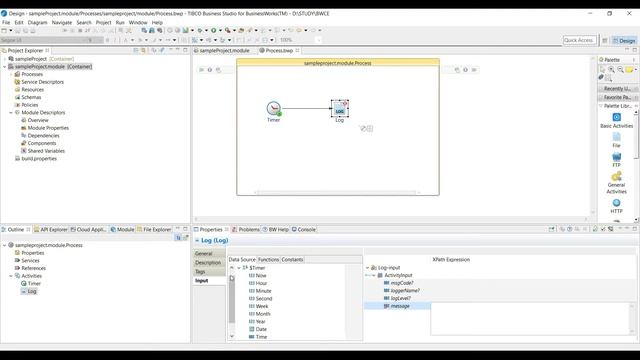Switch to the BW Help tab

tap(276, 229)
